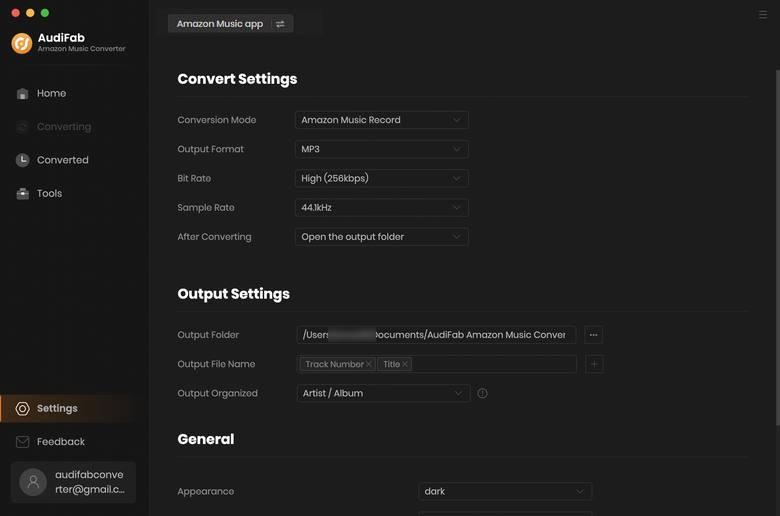Browse output folder with three-dots button
This screenshot has height=516, width=780.
coord(593,335)
